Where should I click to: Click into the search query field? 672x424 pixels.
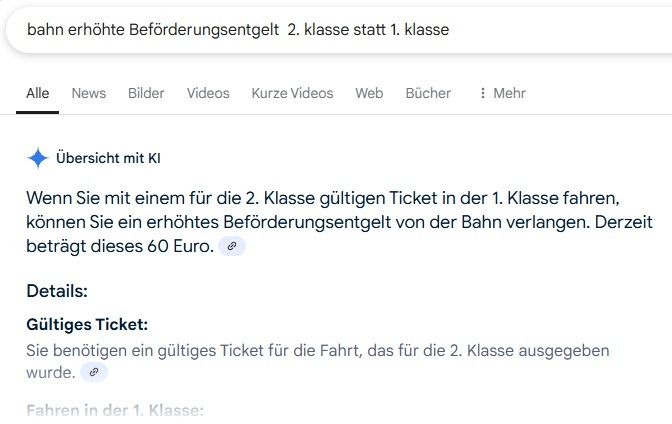click(300, 29)
